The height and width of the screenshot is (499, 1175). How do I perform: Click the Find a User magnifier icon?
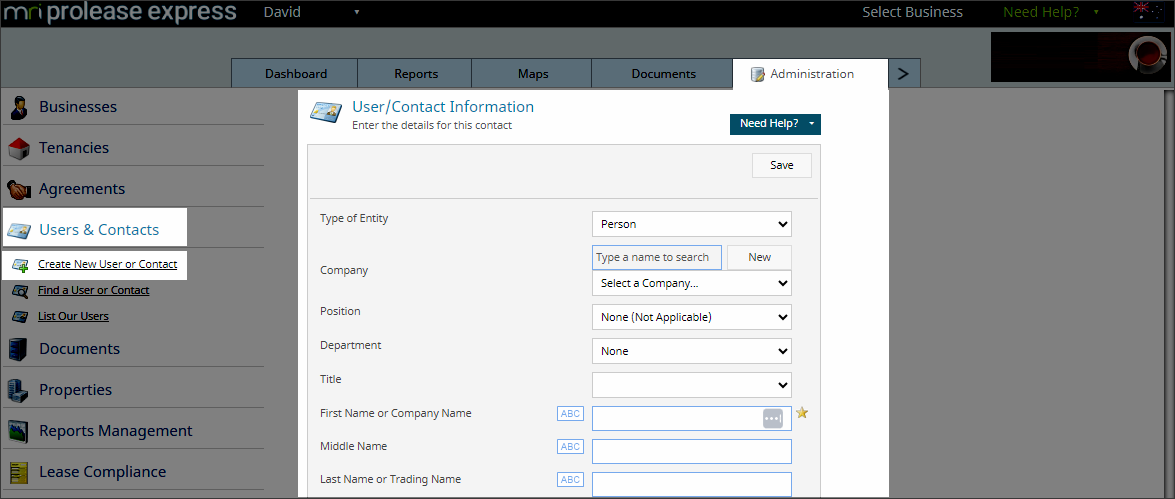(x=20, y=291)
